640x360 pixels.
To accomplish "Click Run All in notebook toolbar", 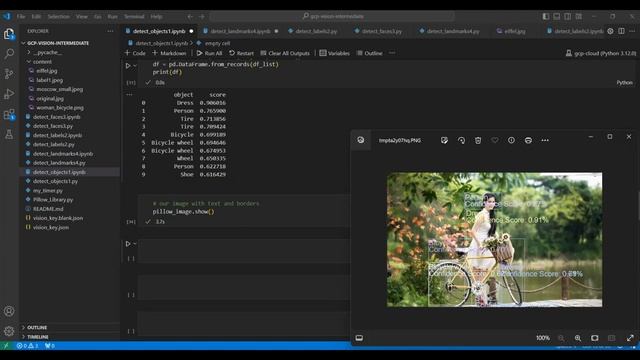I will click(x=209, y=53).
